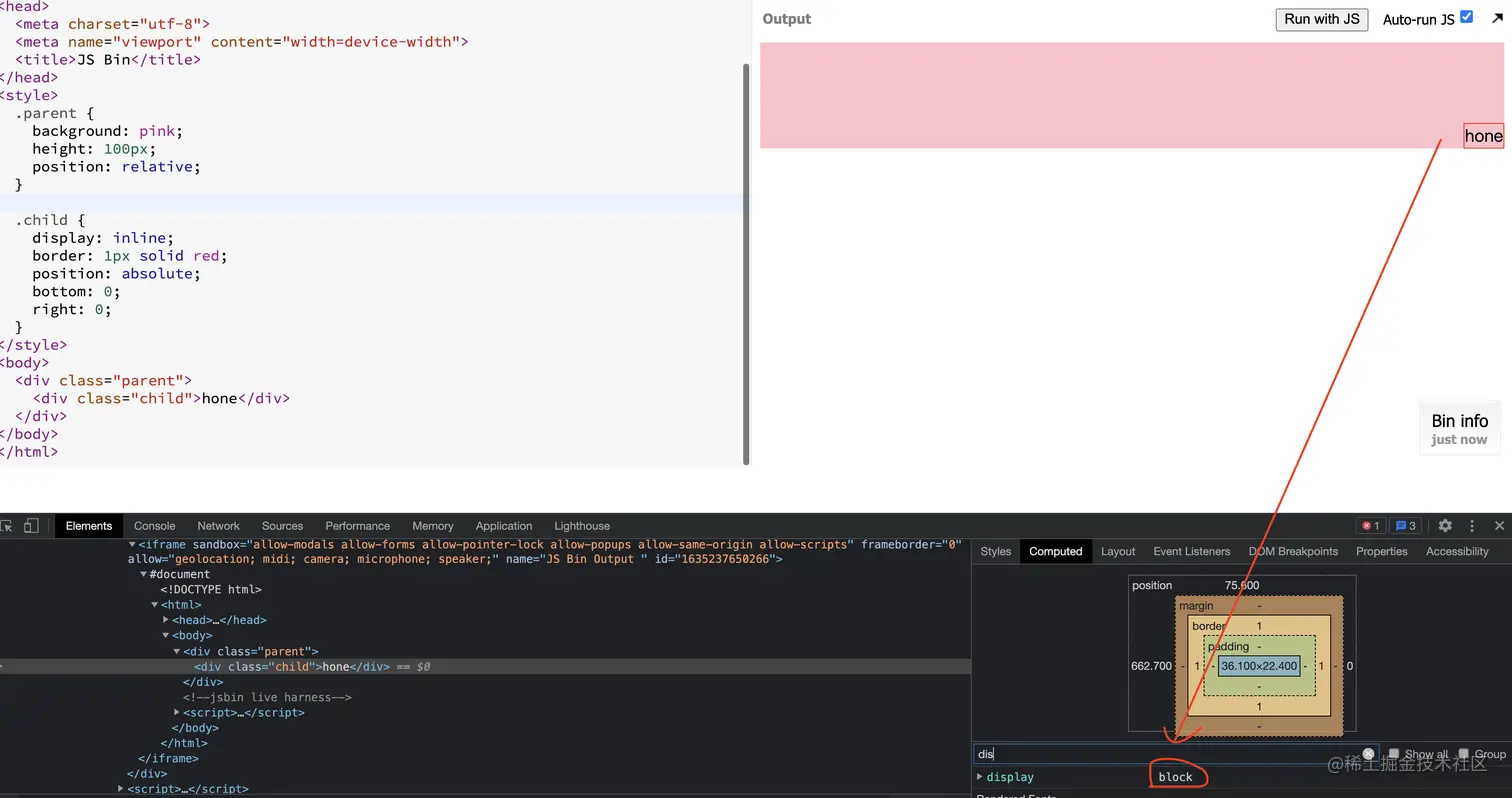Click the hone child box in output

(1483, 136)
